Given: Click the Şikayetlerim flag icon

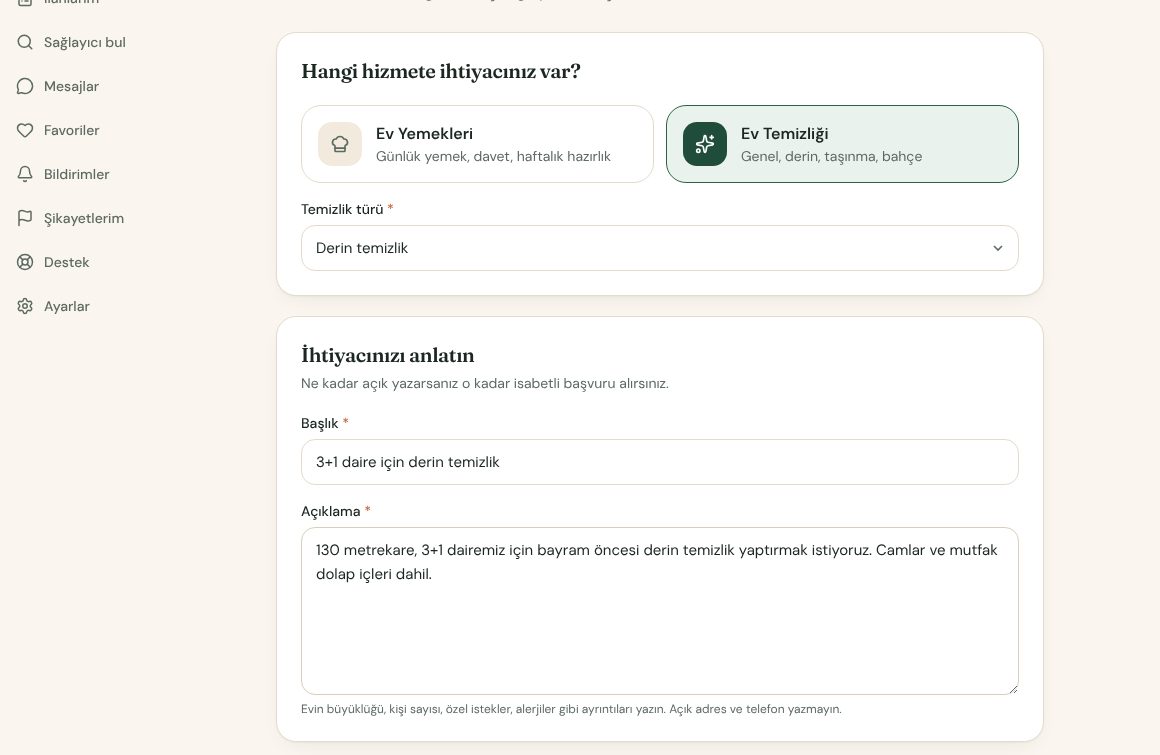Looking at the screenshot, I should coord(24,218).
